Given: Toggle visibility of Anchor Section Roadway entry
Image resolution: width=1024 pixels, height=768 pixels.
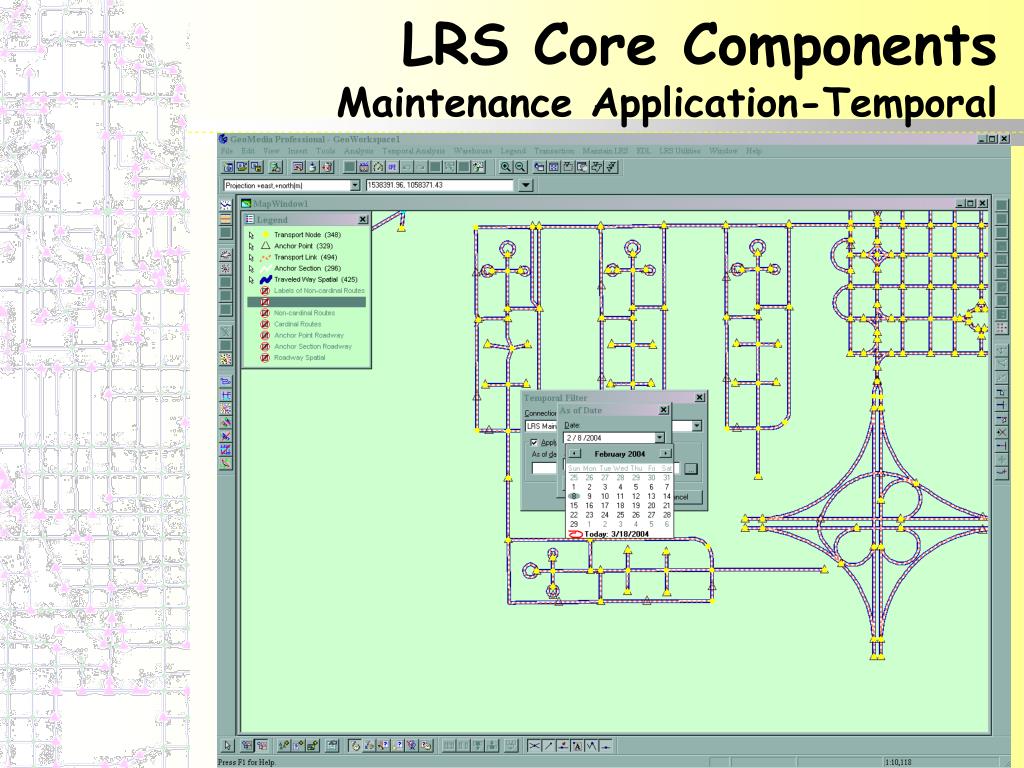Looking at the screenshot, I should (x=265, y=346).
